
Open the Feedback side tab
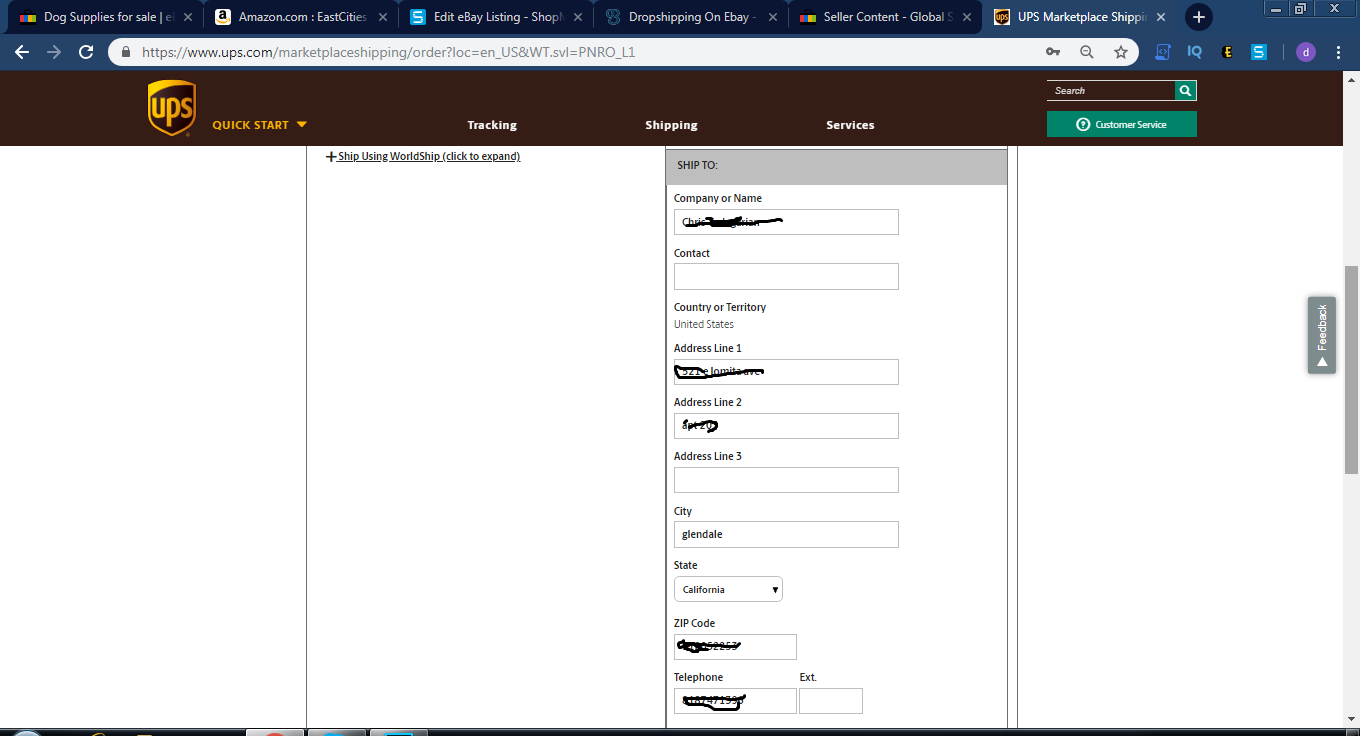click(1322, 335)
